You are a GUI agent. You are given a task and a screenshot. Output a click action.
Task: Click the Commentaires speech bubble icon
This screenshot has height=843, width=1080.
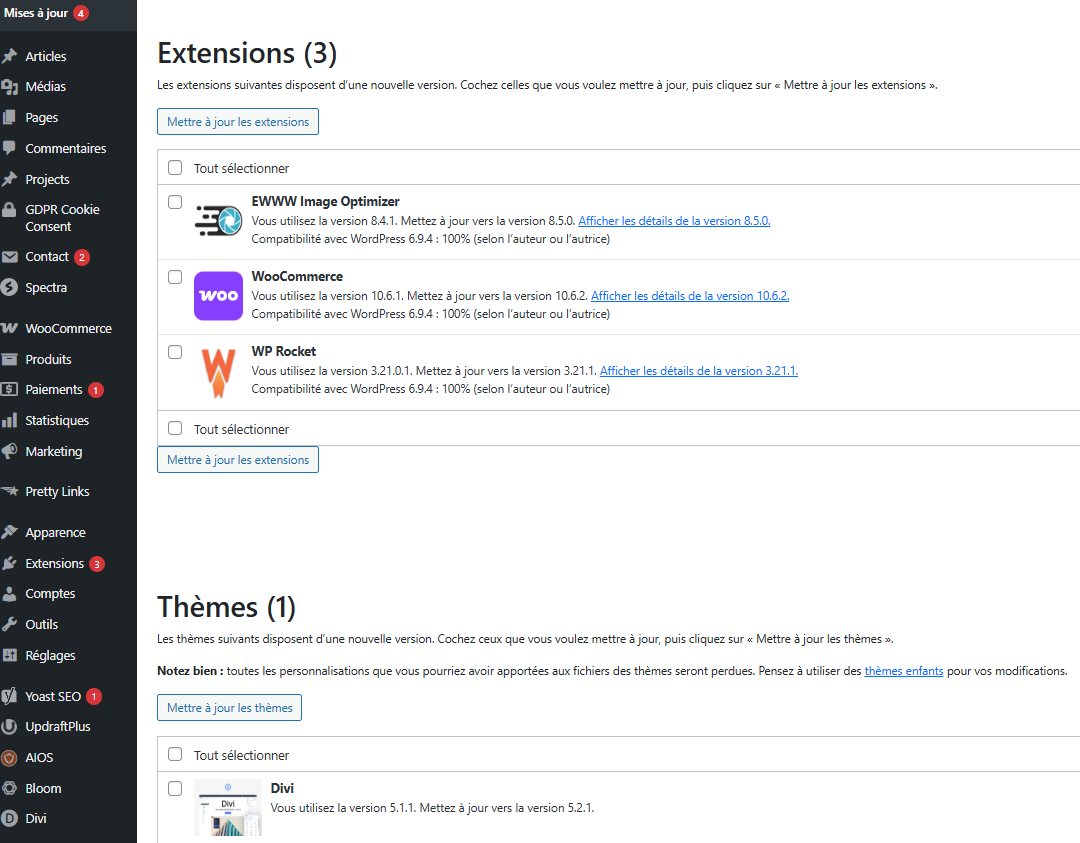pyautogui.click(x=10, y=148)
